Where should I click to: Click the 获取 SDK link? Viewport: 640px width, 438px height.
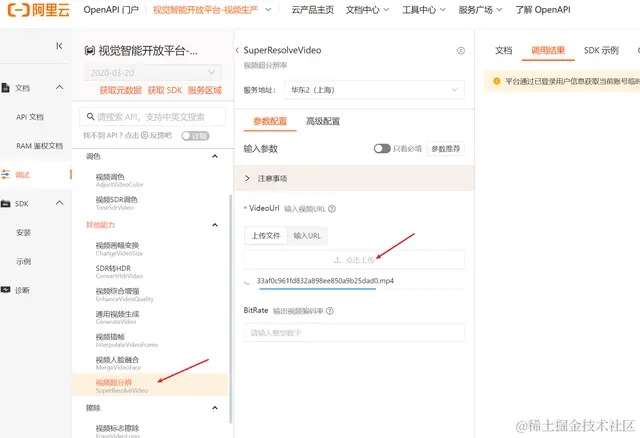coord(165,90)
